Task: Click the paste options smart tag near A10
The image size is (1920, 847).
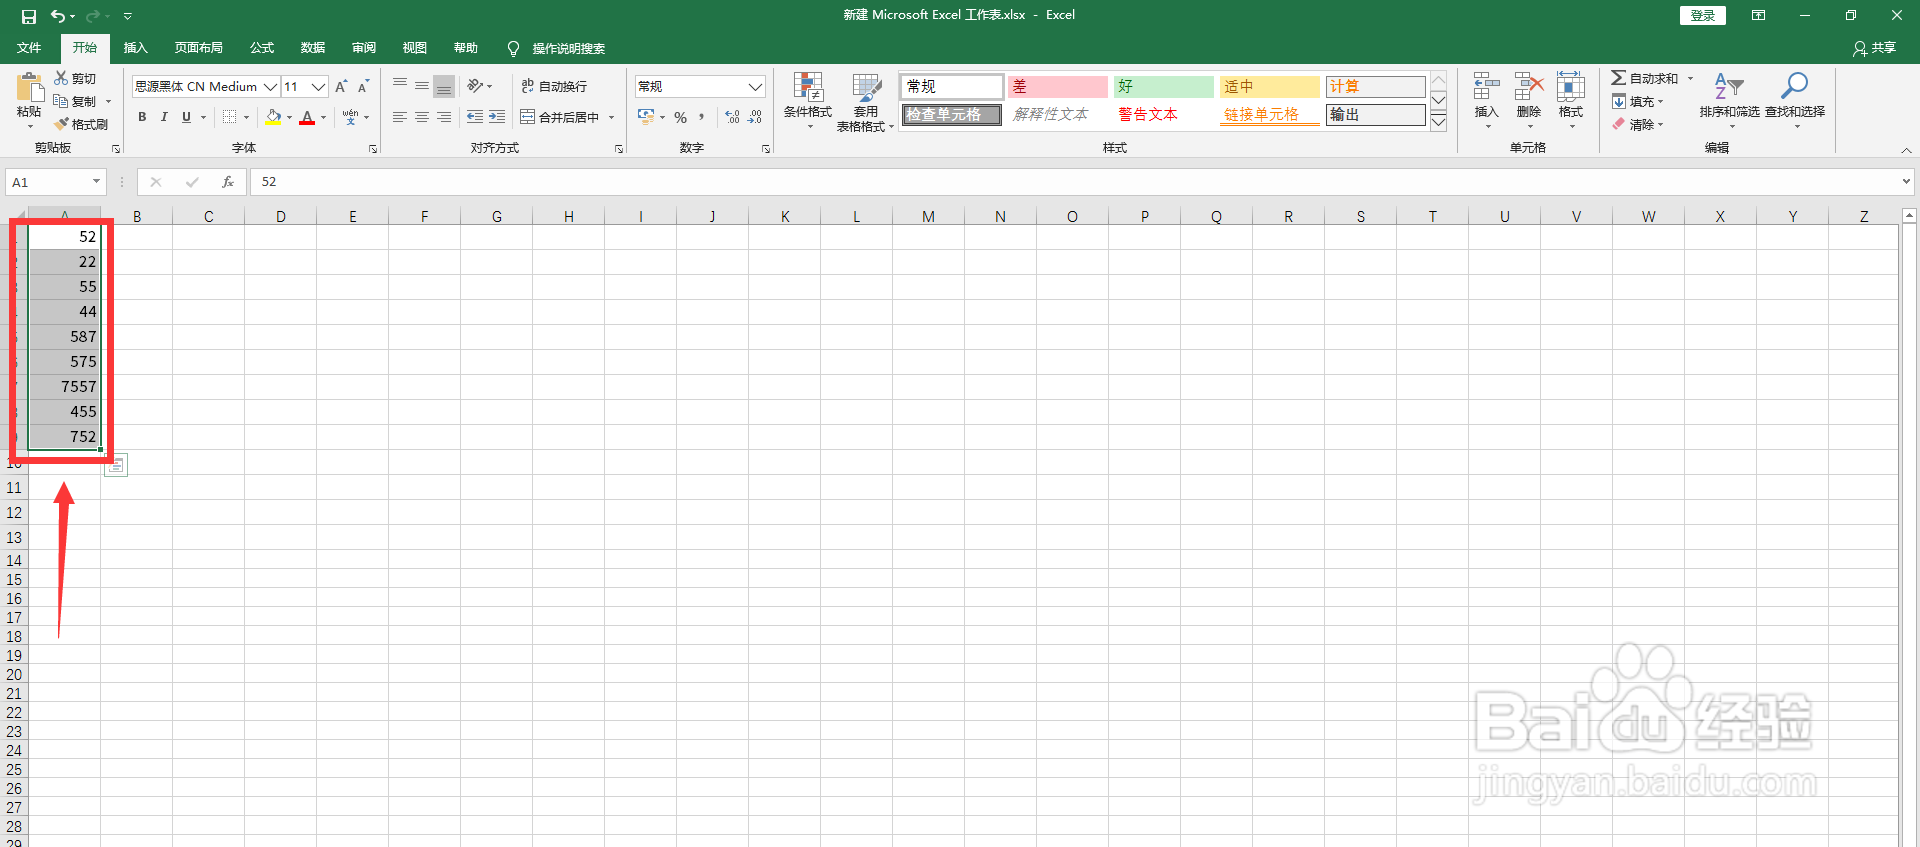Action: (116, 465)
